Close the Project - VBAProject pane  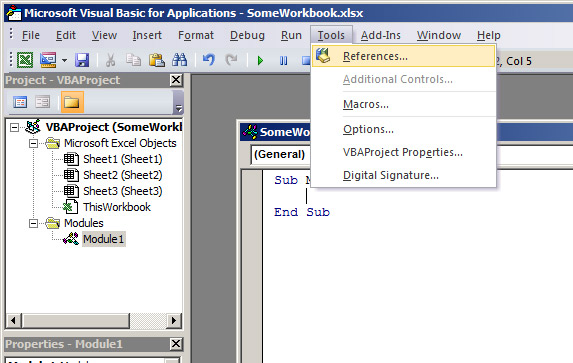click(x=176, y=80)
